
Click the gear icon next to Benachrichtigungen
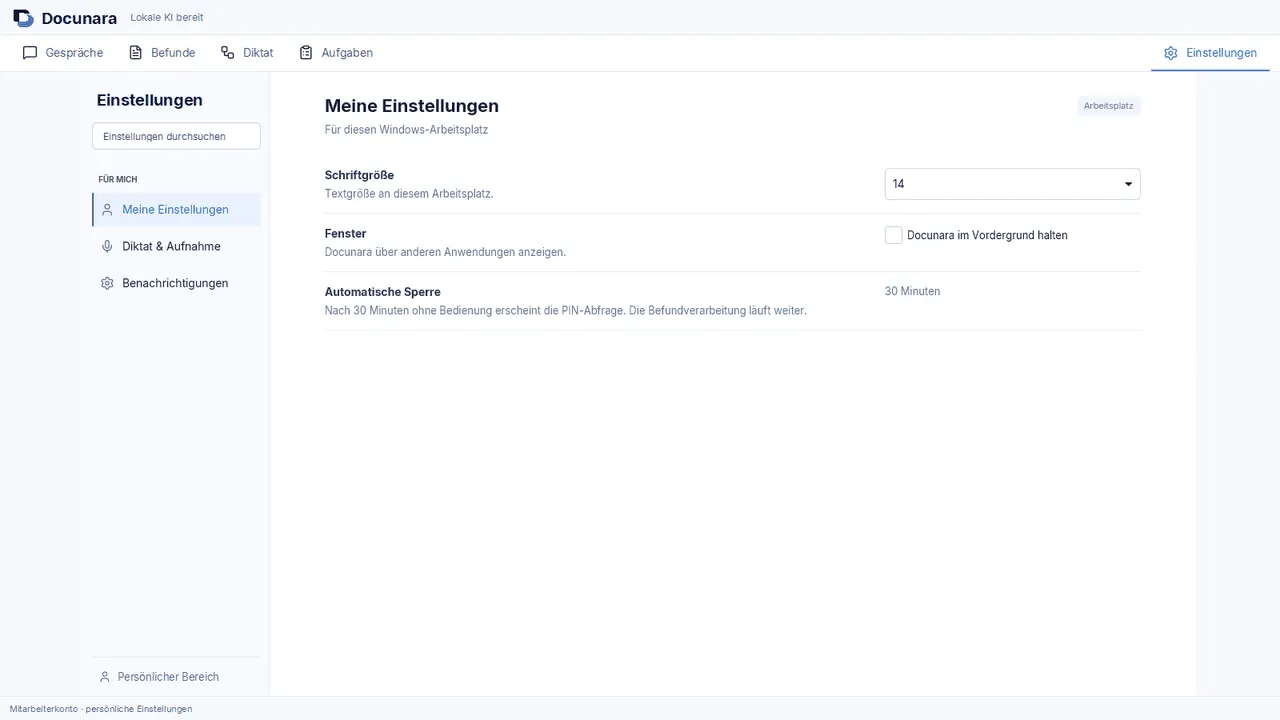107,284
